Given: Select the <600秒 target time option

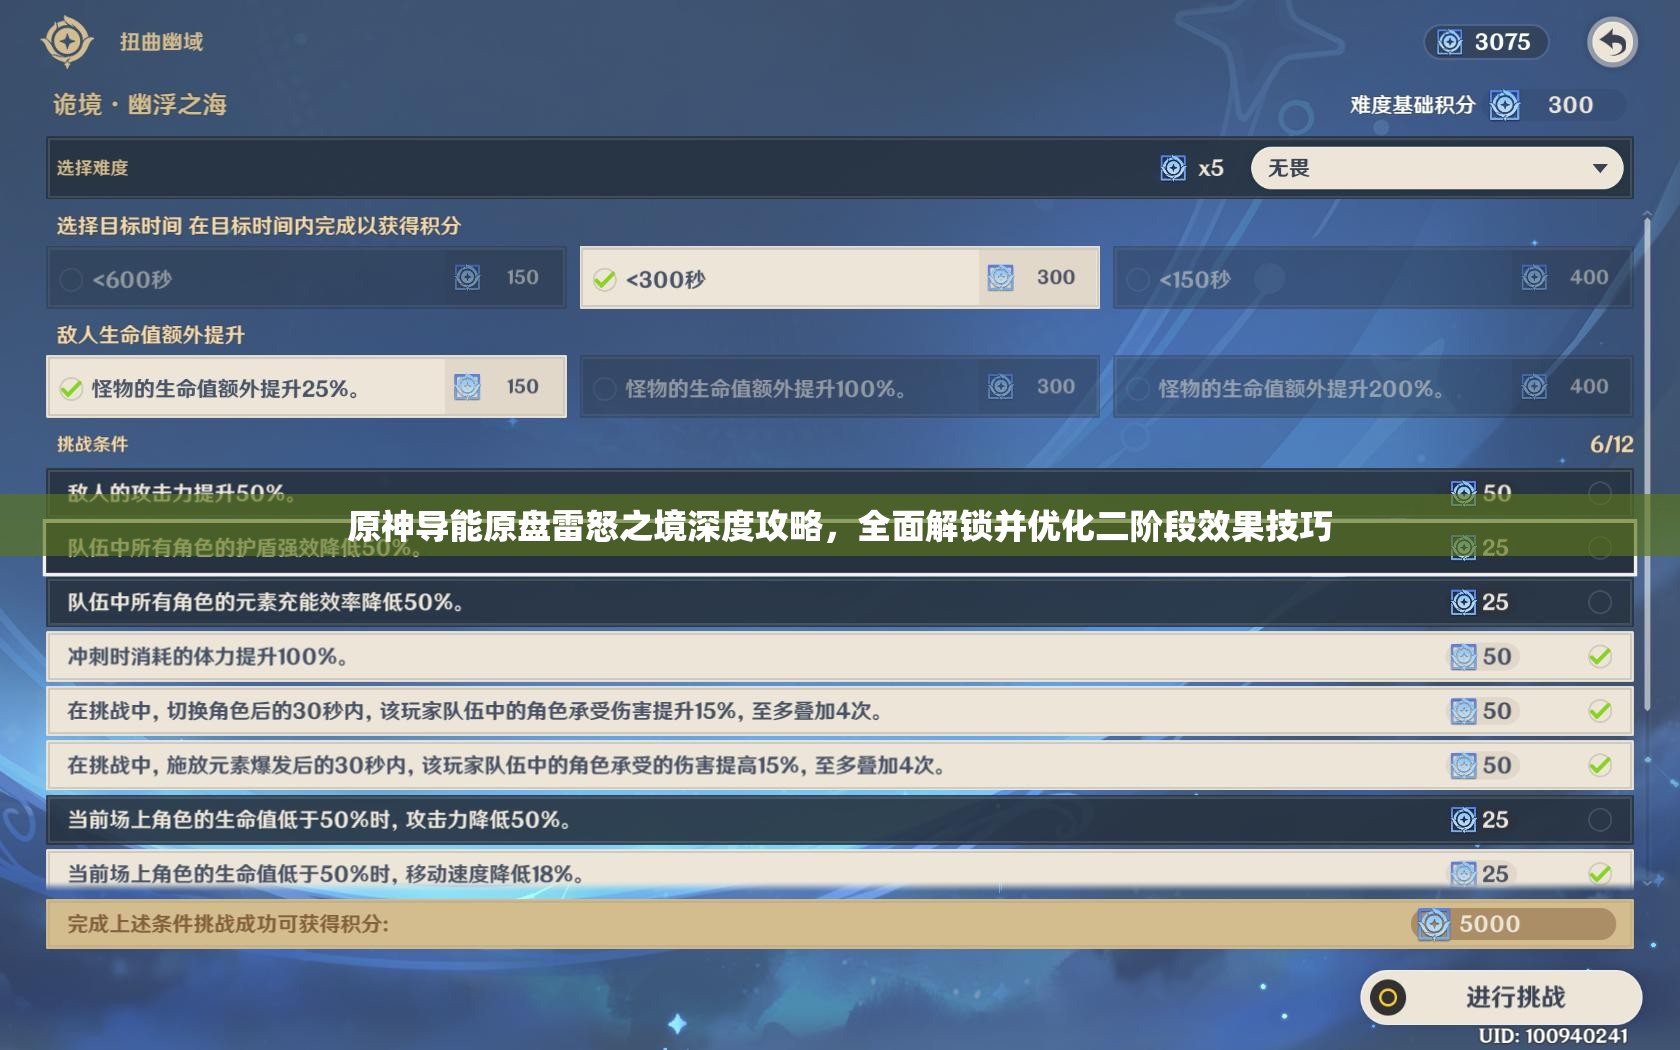Looking at the screenshot, I should 306,278.
